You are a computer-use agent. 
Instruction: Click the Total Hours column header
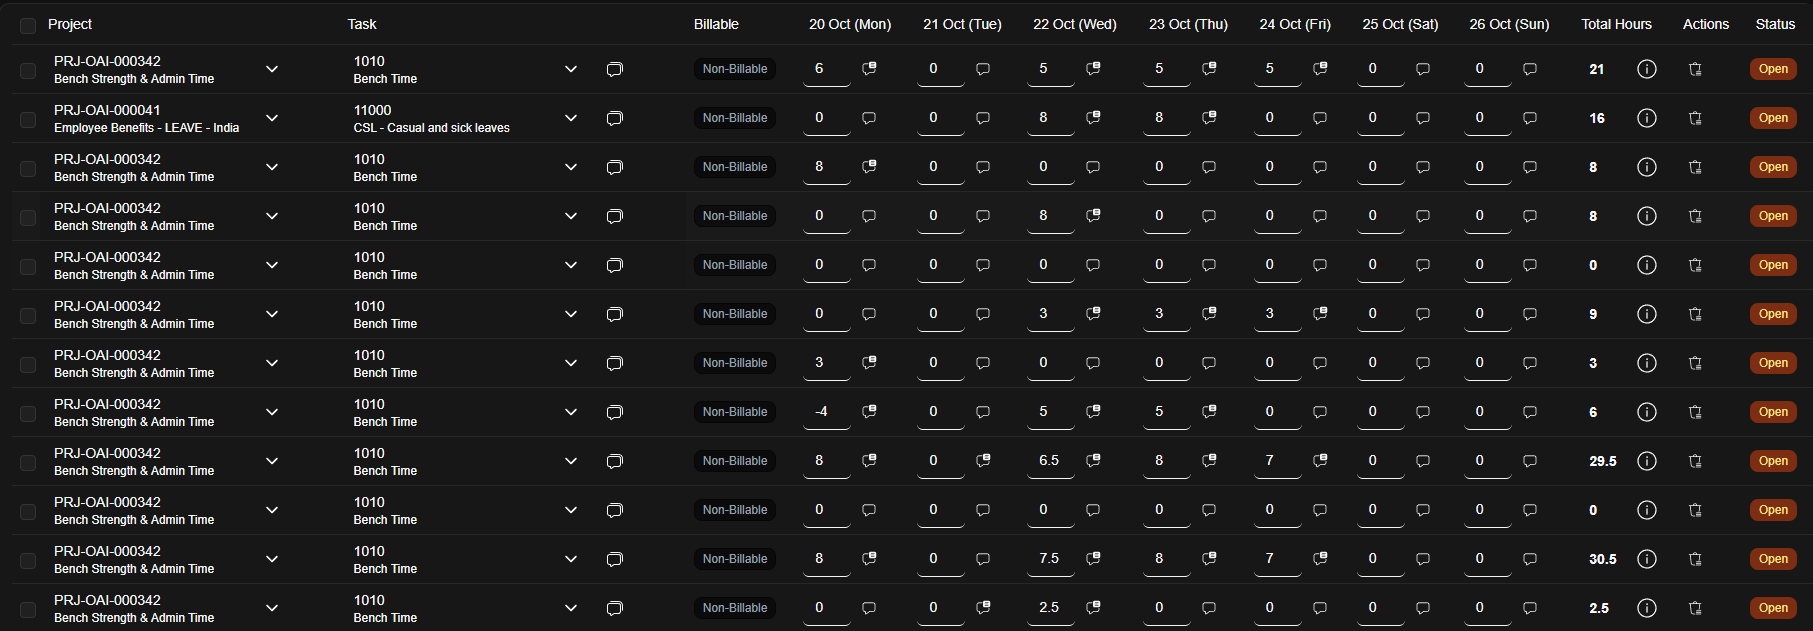(1616, 24)
